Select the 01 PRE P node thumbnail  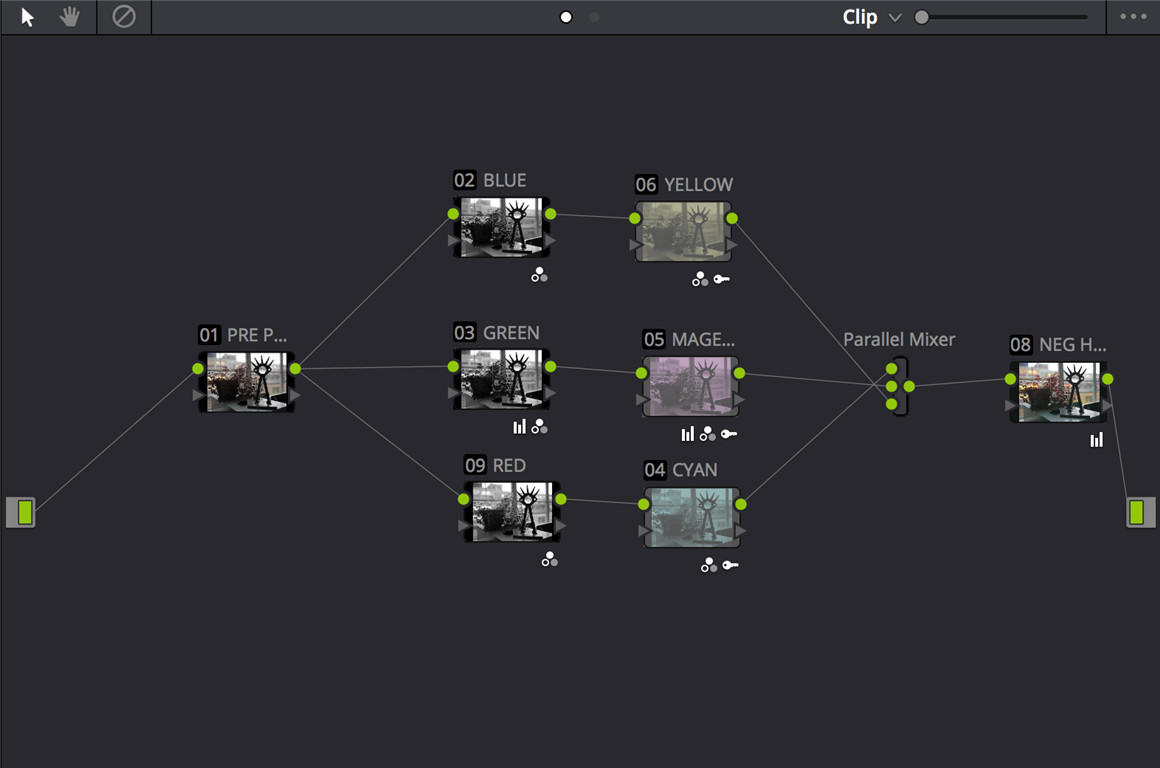click(x=246, y=380)
